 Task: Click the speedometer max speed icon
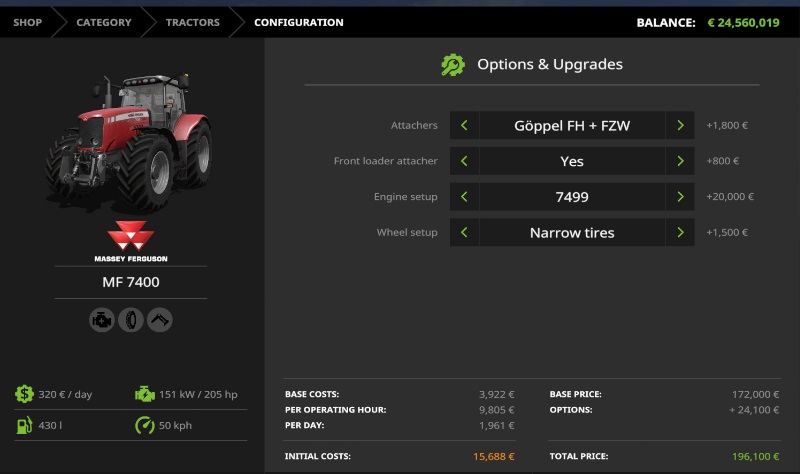[x=144, y=426]
